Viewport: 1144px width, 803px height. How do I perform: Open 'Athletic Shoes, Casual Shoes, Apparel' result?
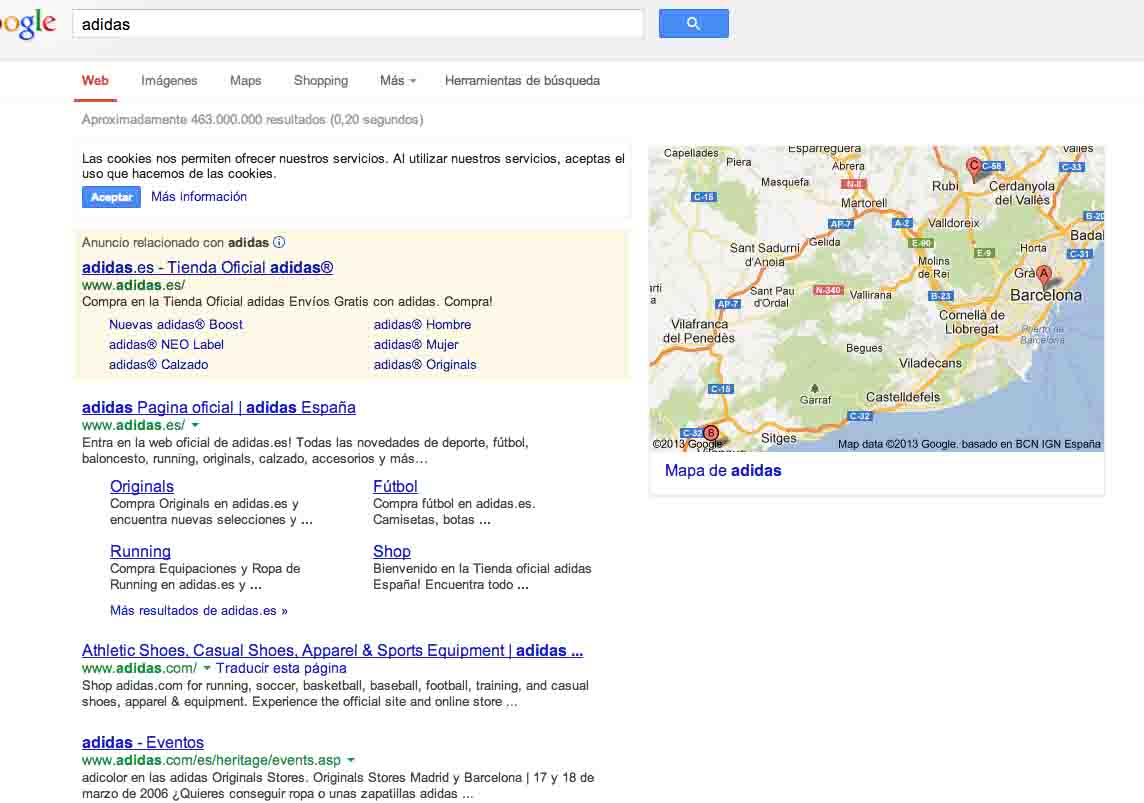click(332, 650)
